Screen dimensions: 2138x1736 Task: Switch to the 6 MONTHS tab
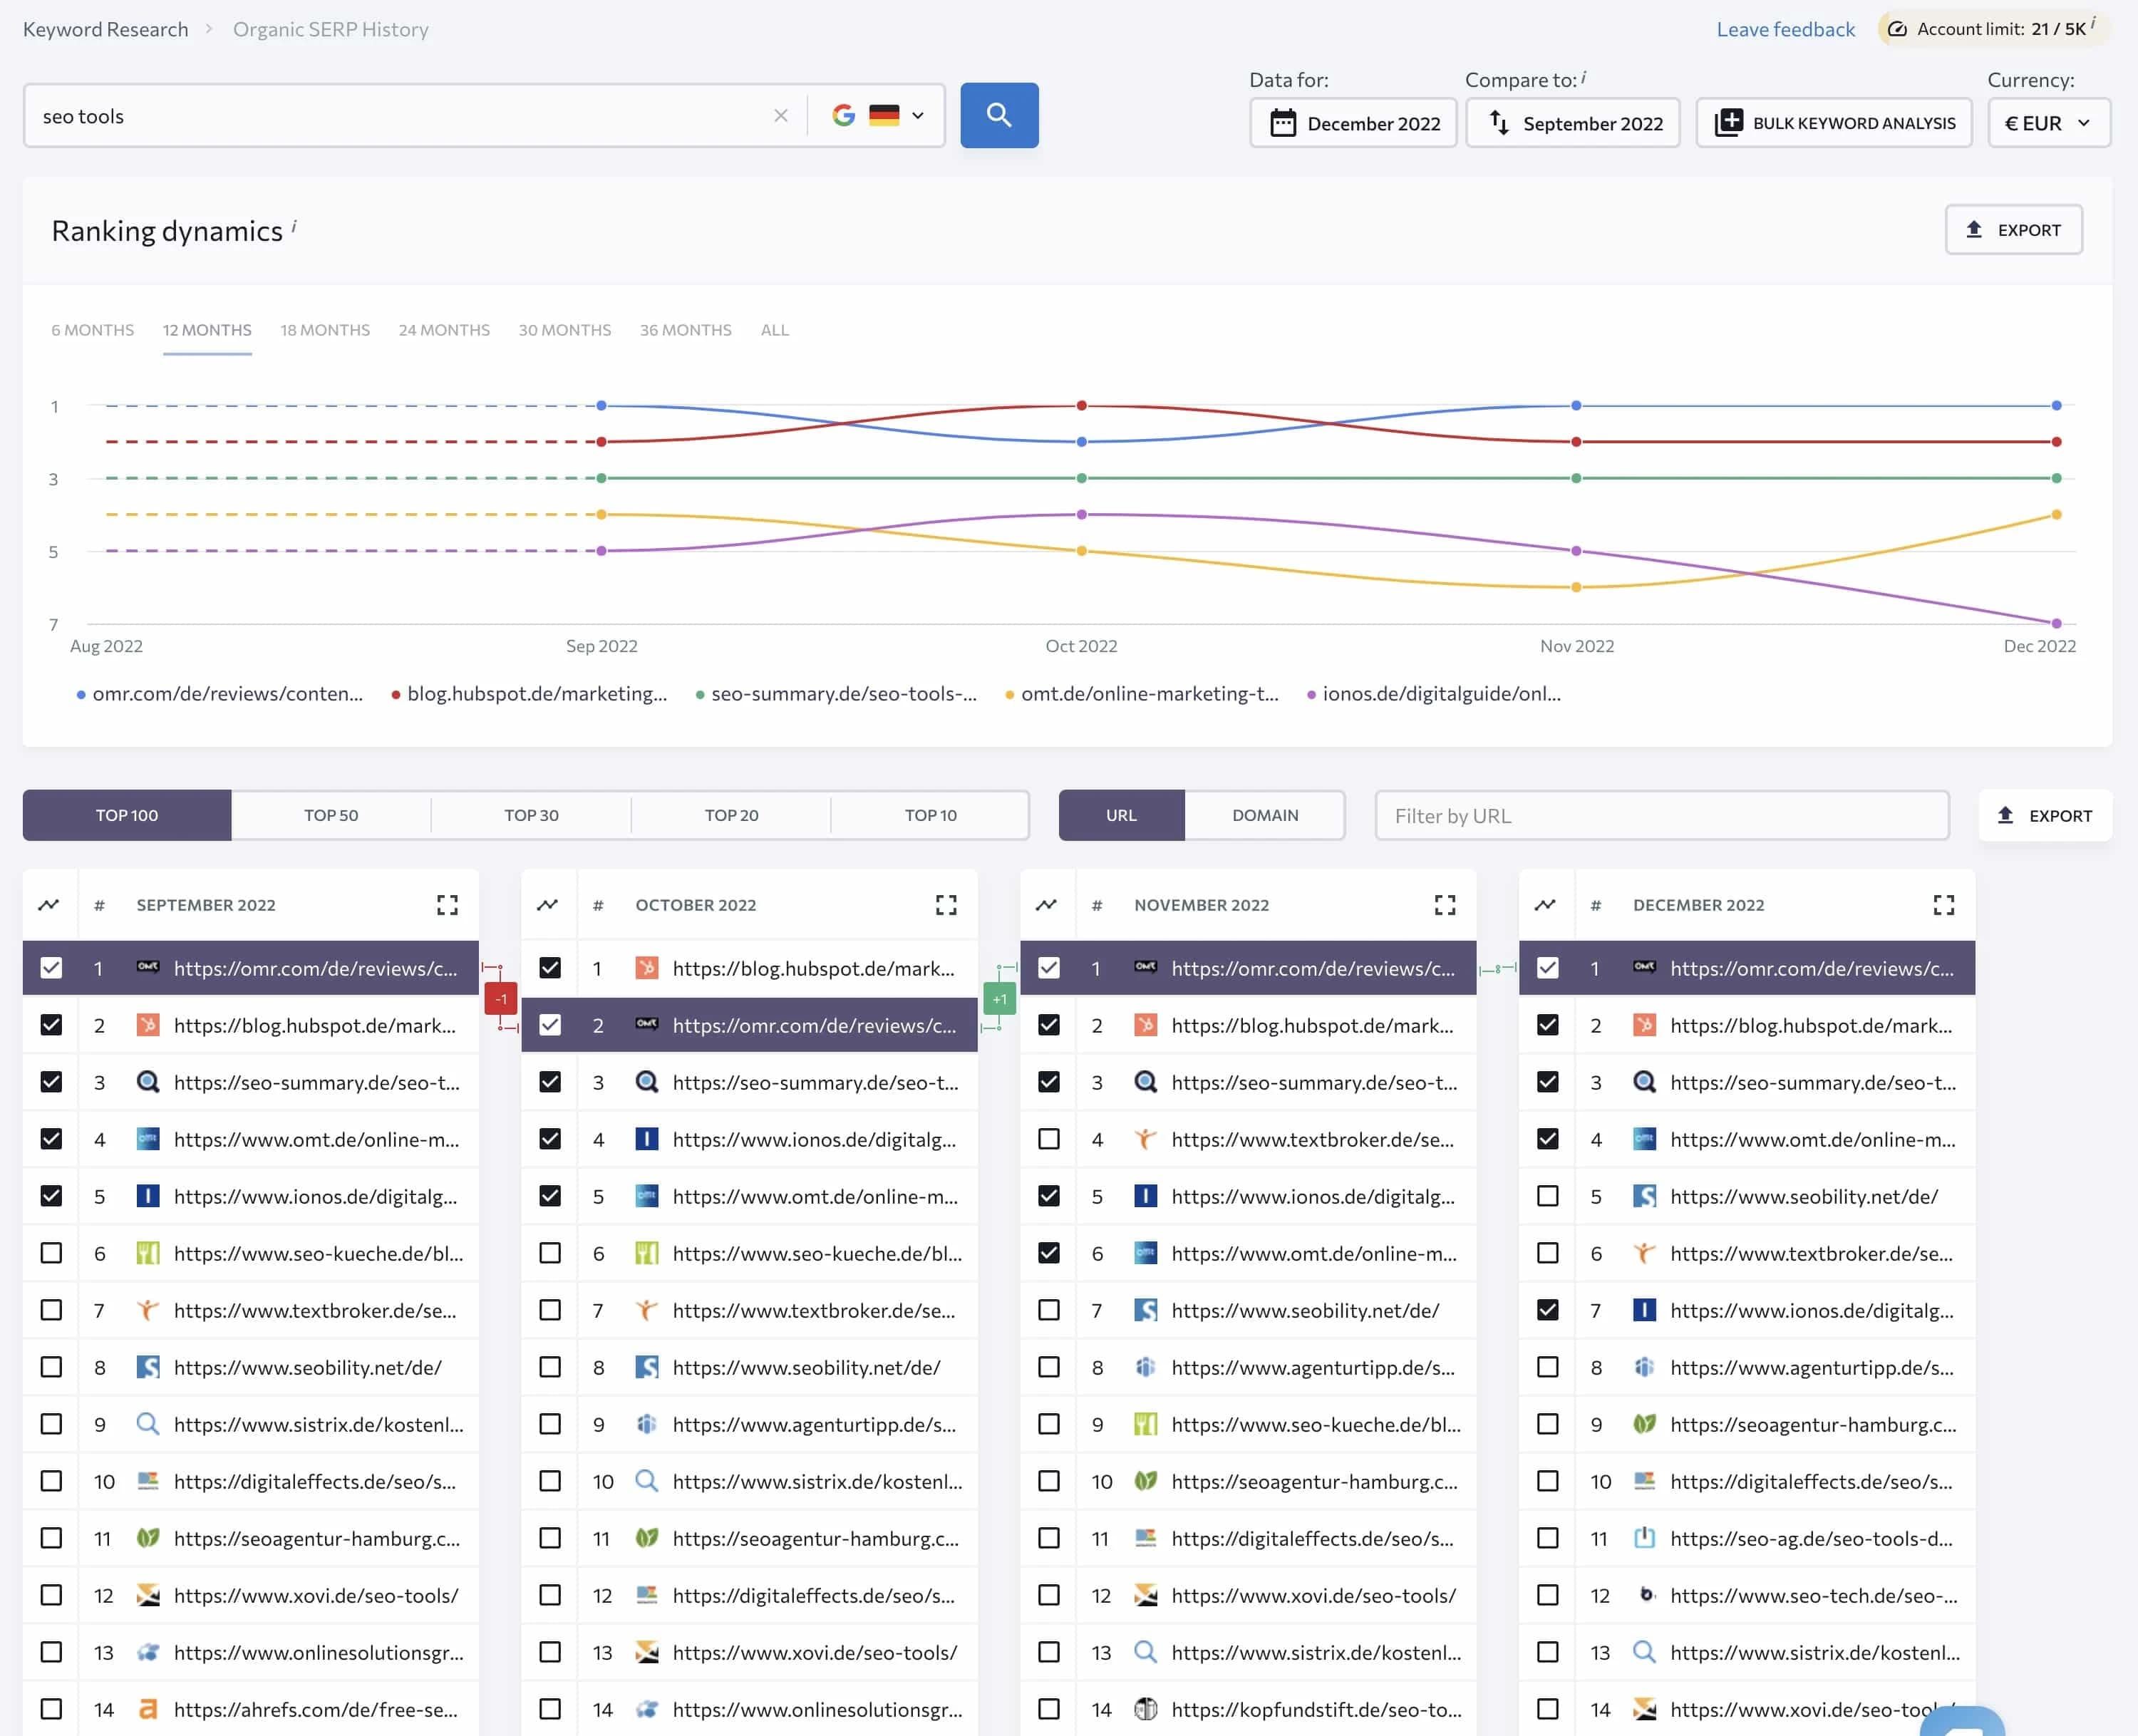click(x=91, y=329)
